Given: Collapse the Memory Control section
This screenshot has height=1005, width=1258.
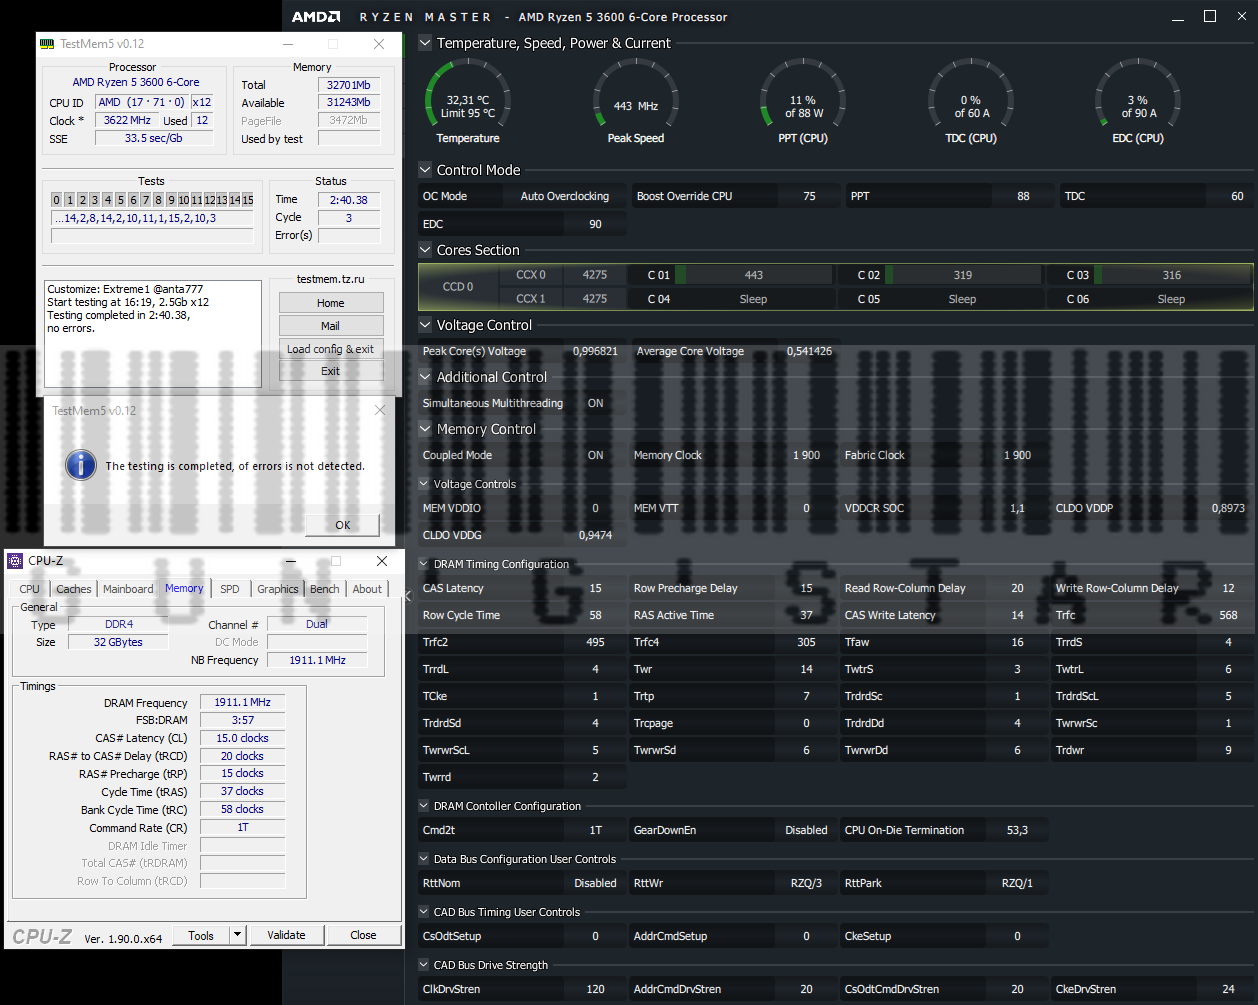Looking at the screenshot, I should [x=425, y=429].
